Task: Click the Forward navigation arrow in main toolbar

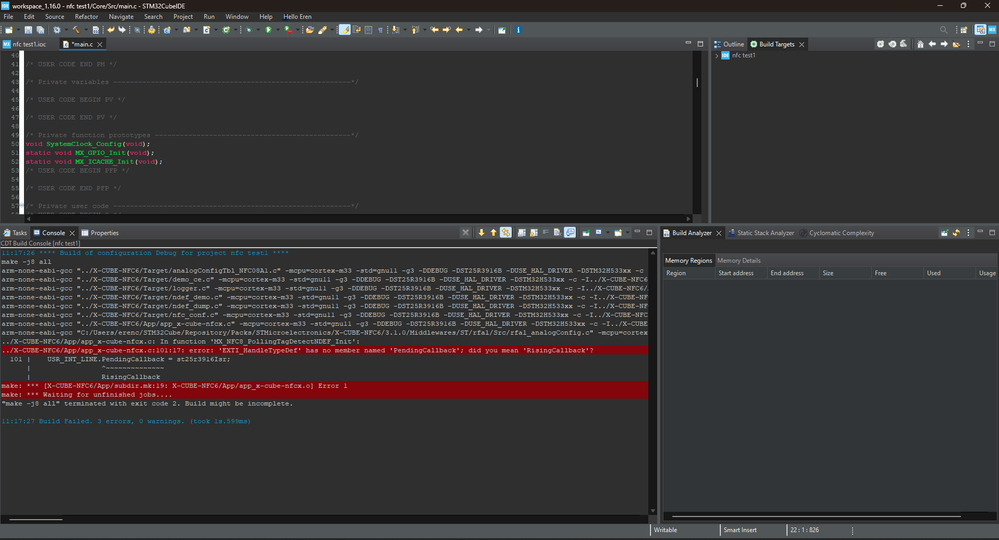Action: (x=478, y=30)
